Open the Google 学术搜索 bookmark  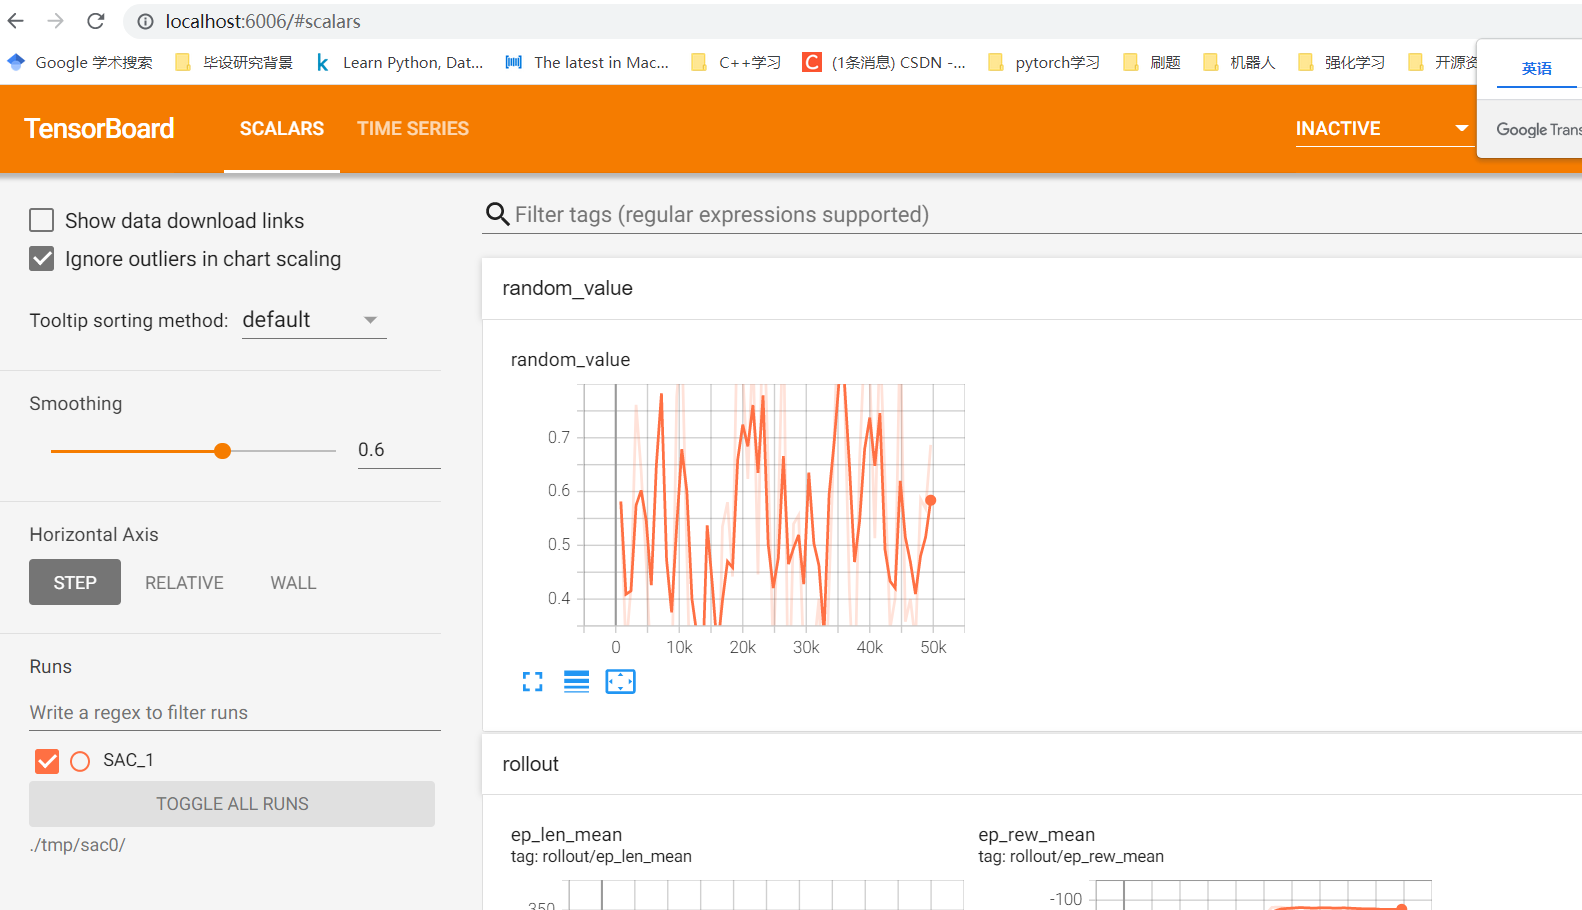[80, 62]
